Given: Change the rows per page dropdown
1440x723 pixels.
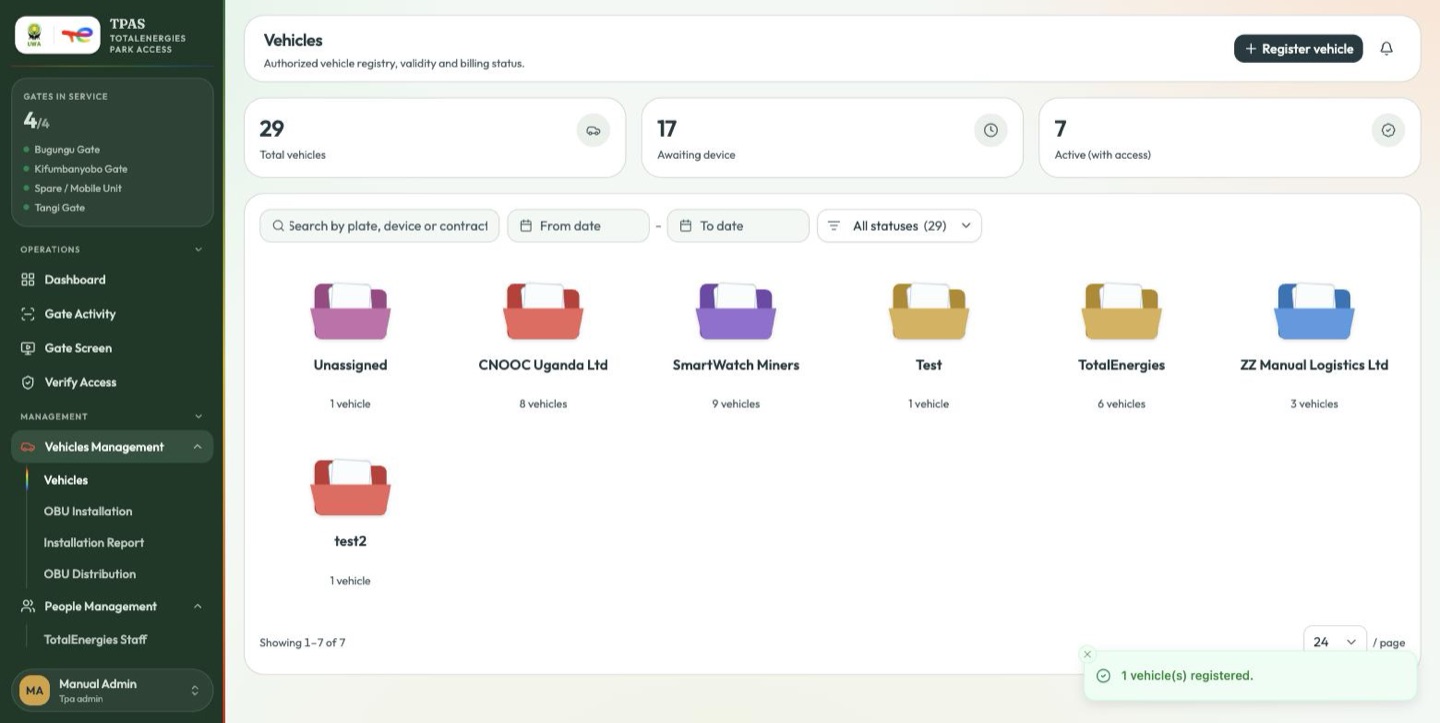Looking at the screenshot, I should pos(1335,642).
